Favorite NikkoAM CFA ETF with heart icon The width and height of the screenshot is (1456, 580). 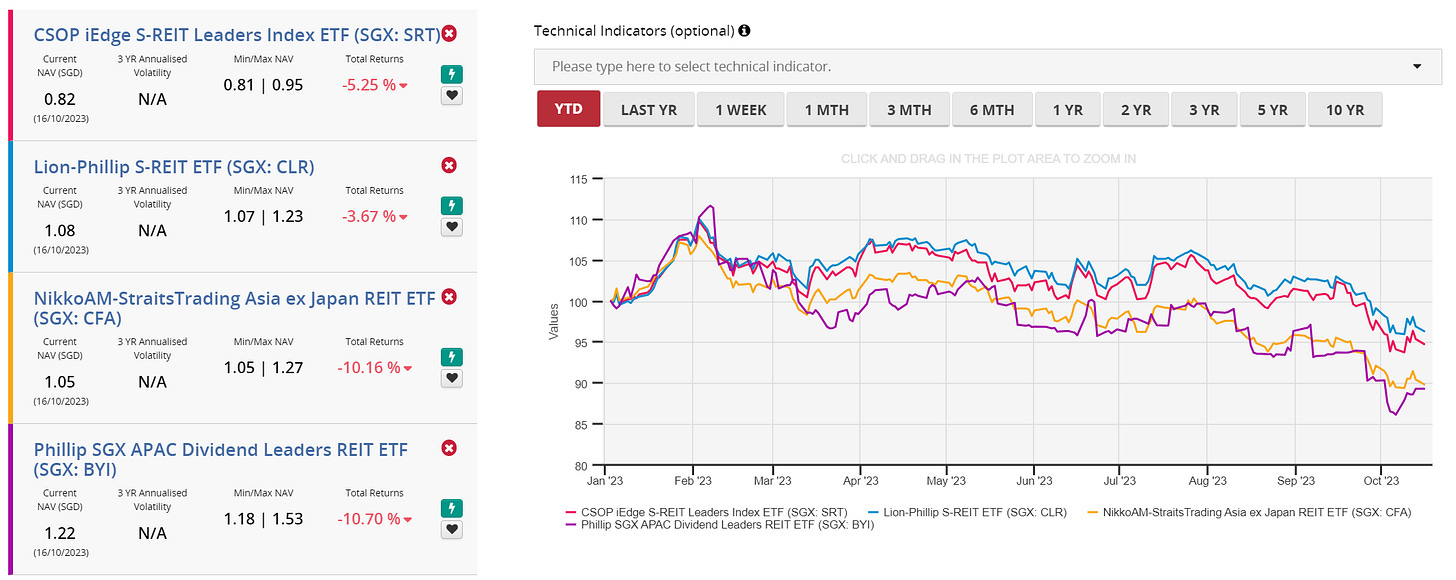click(450, 378)
